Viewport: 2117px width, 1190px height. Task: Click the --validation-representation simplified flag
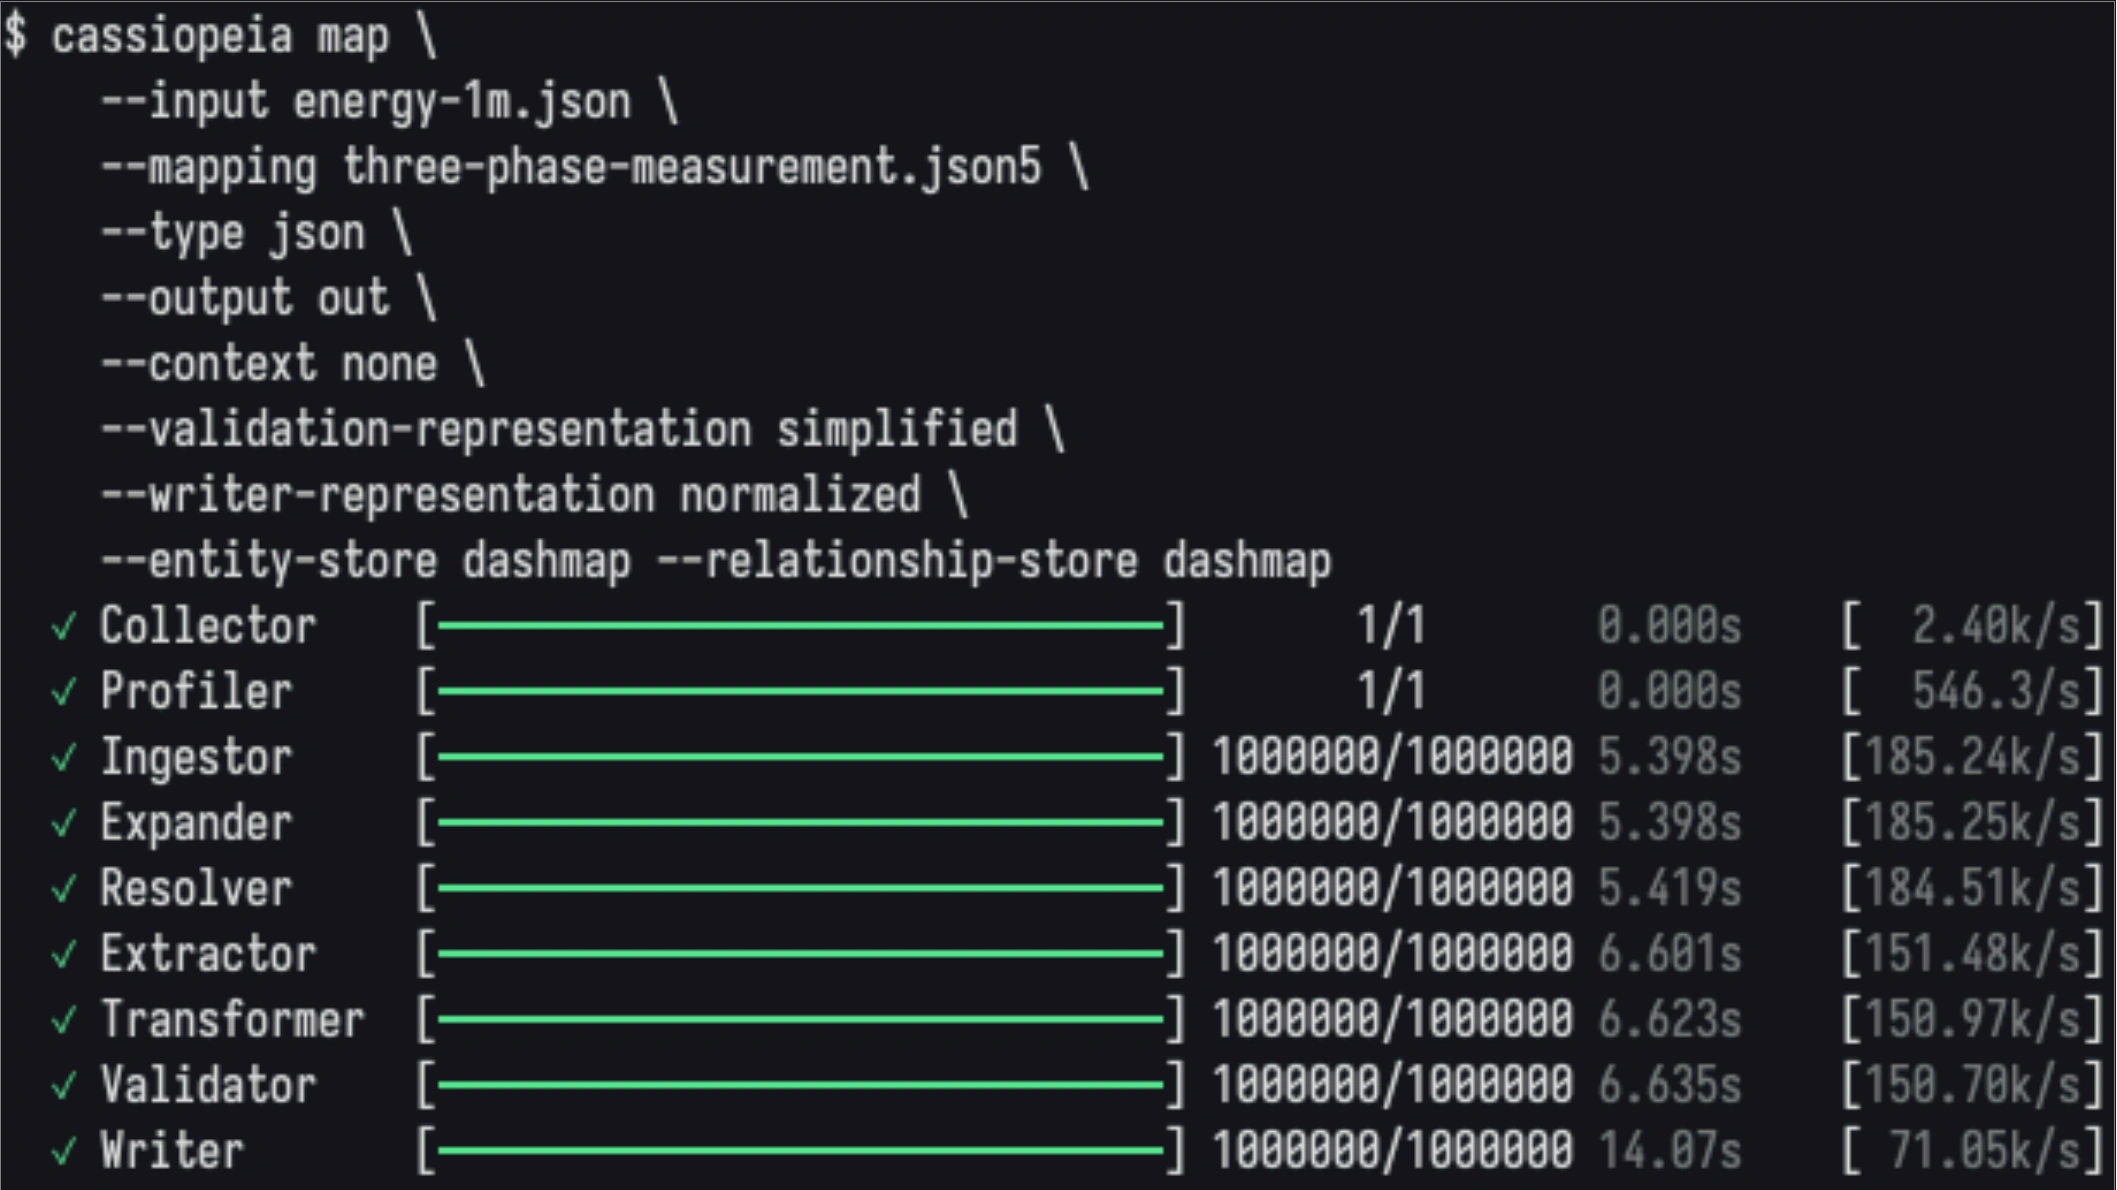point(559,431)
